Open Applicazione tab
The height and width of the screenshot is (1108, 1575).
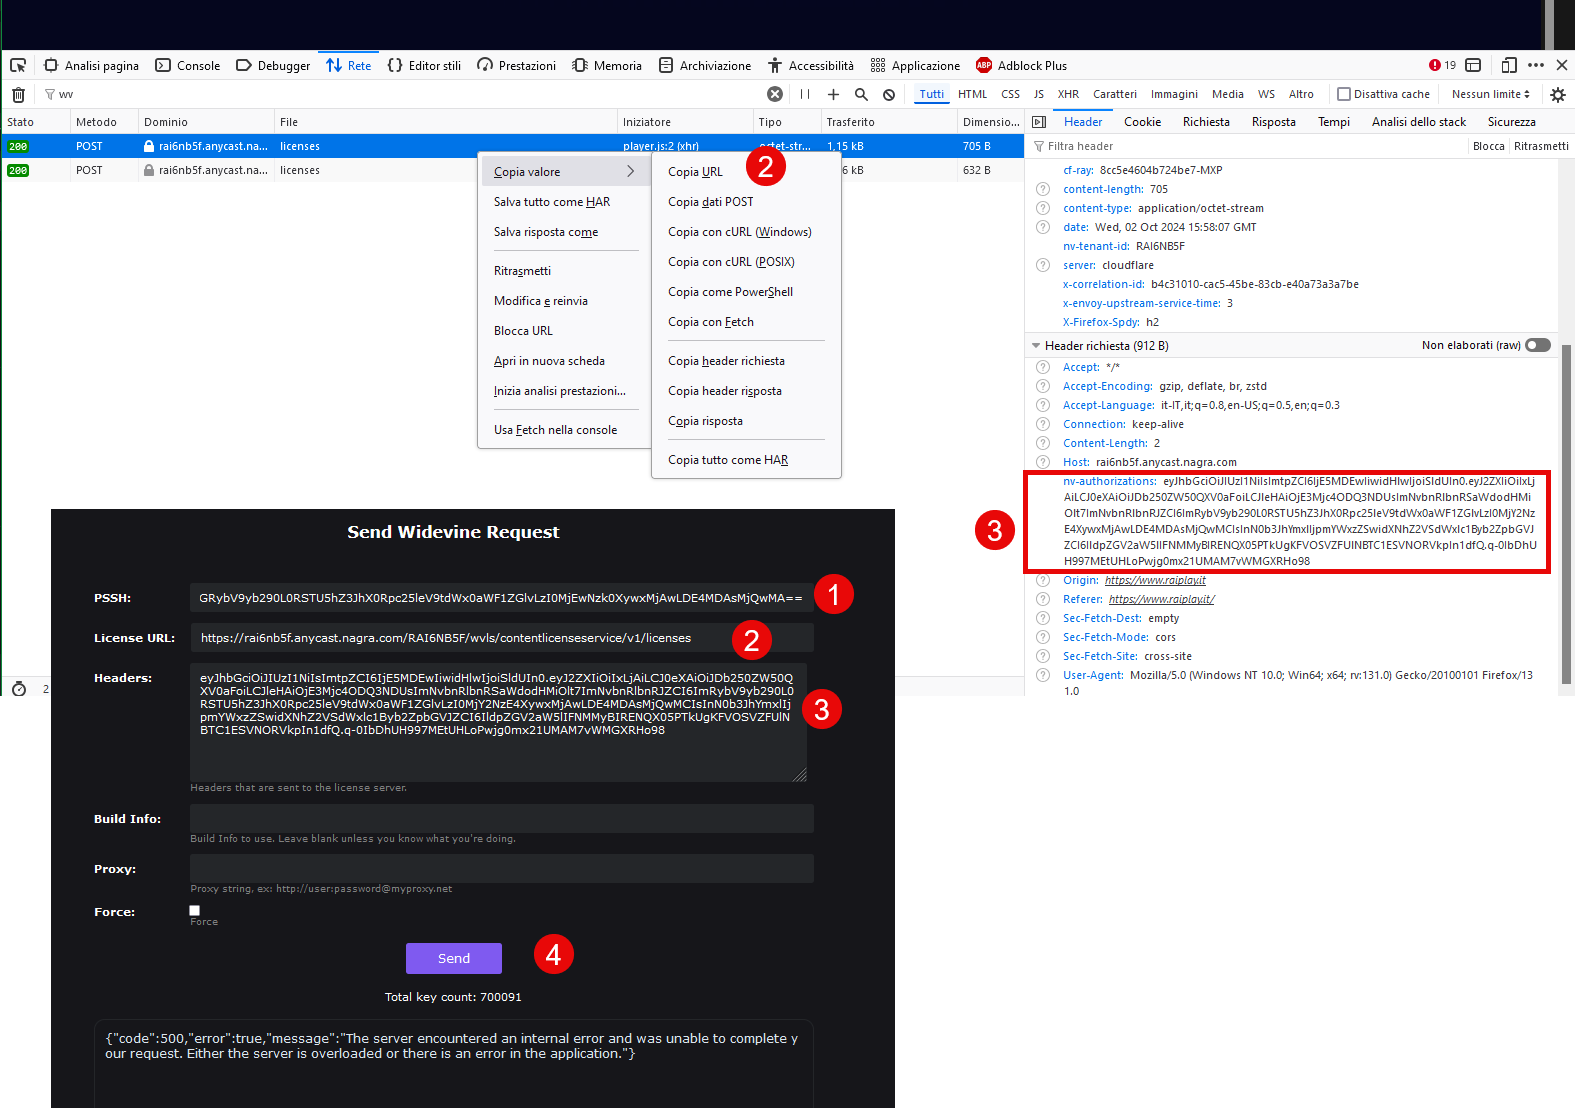point(915,66)
